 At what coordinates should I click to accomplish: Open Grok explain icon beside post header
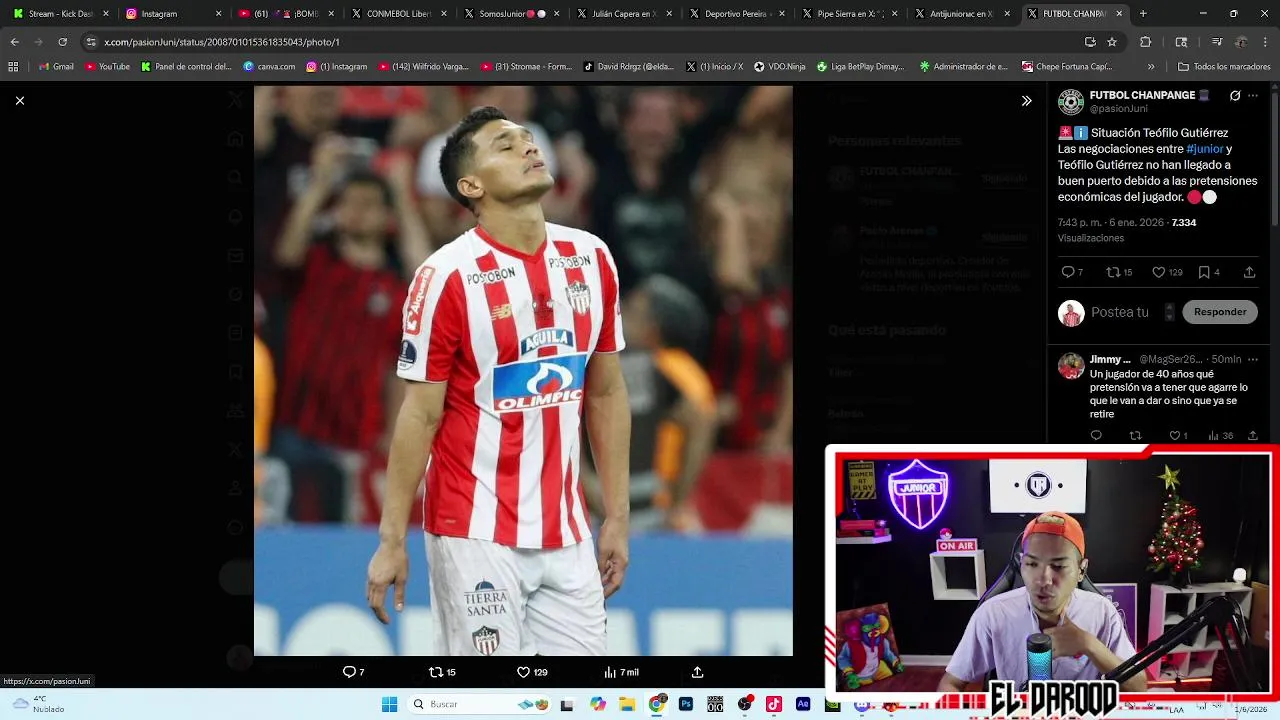coord(1235,96)
